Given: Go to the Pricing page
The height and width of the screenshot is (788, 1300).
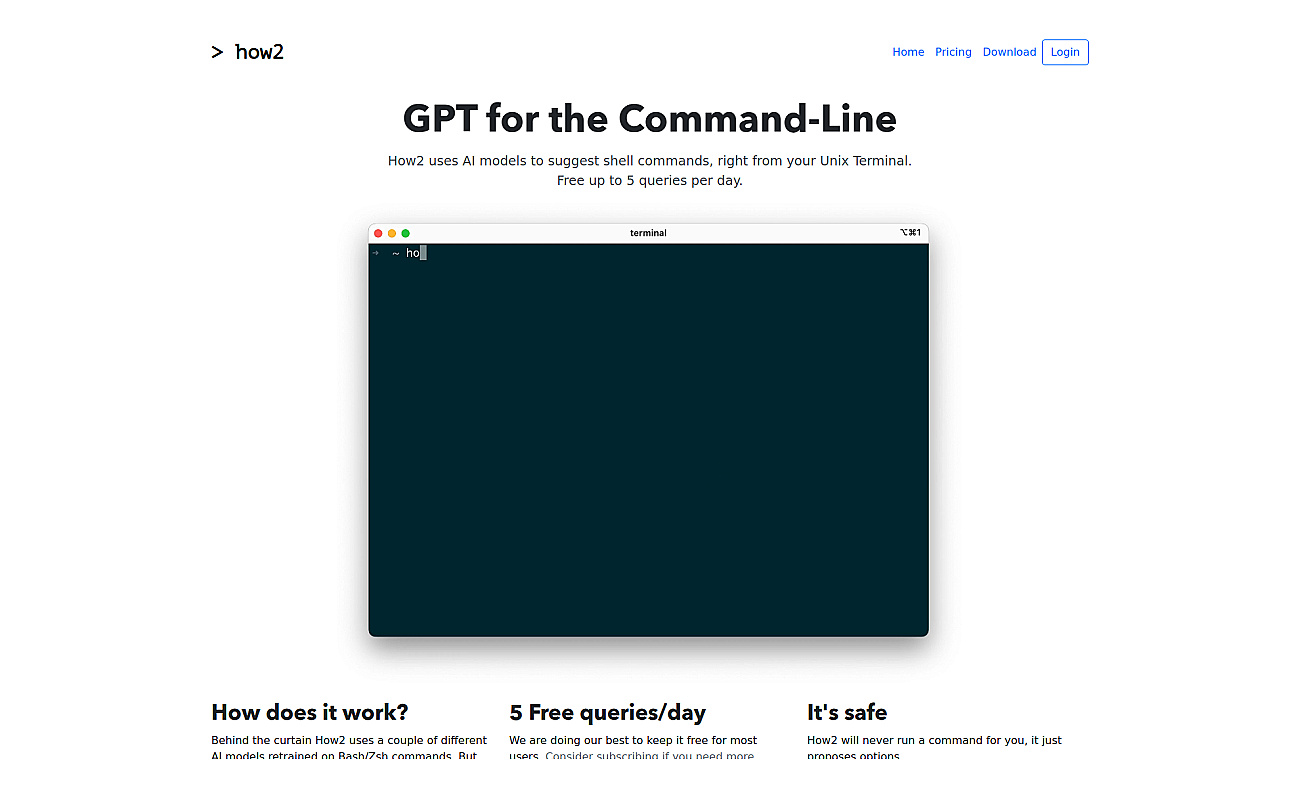Looking at the screenshot, I should [x=953, y=52].
